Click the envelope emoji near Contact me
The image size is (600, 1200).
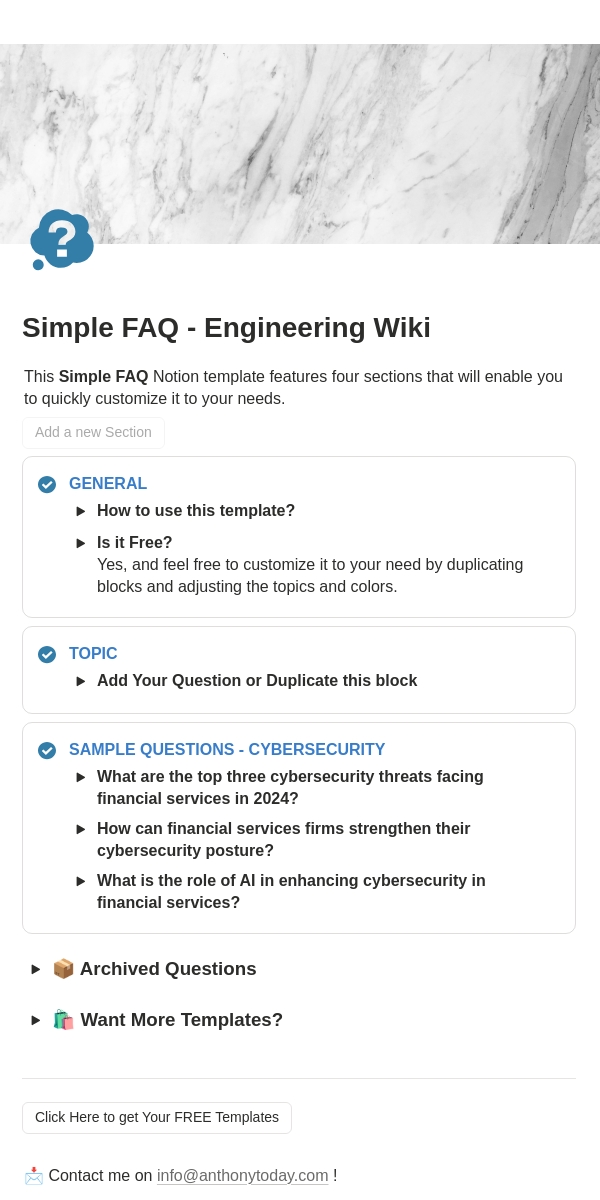[34, 1176]
